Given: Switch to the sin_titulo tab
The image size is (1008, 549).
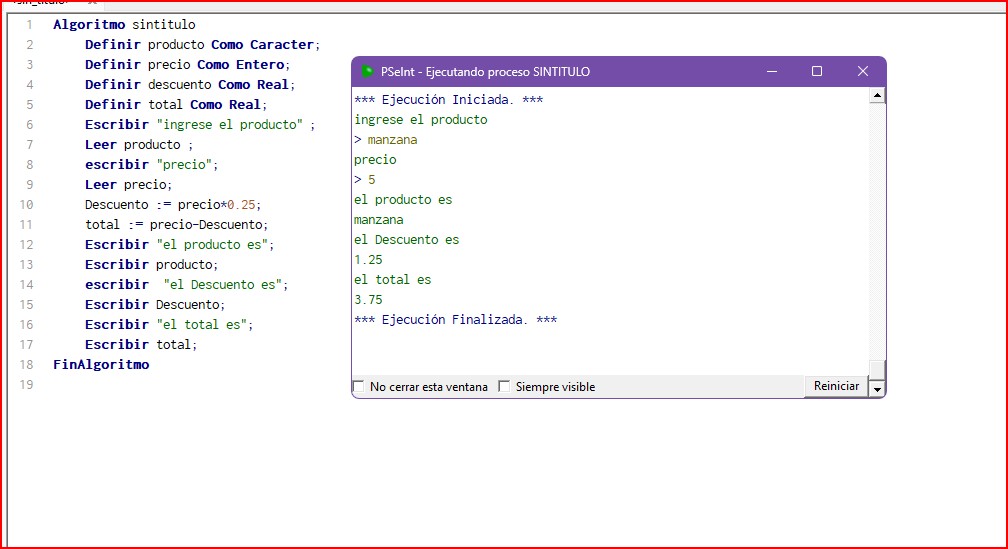Looking at the screenshot, I should pyautogui.click(x=40, y=3).
